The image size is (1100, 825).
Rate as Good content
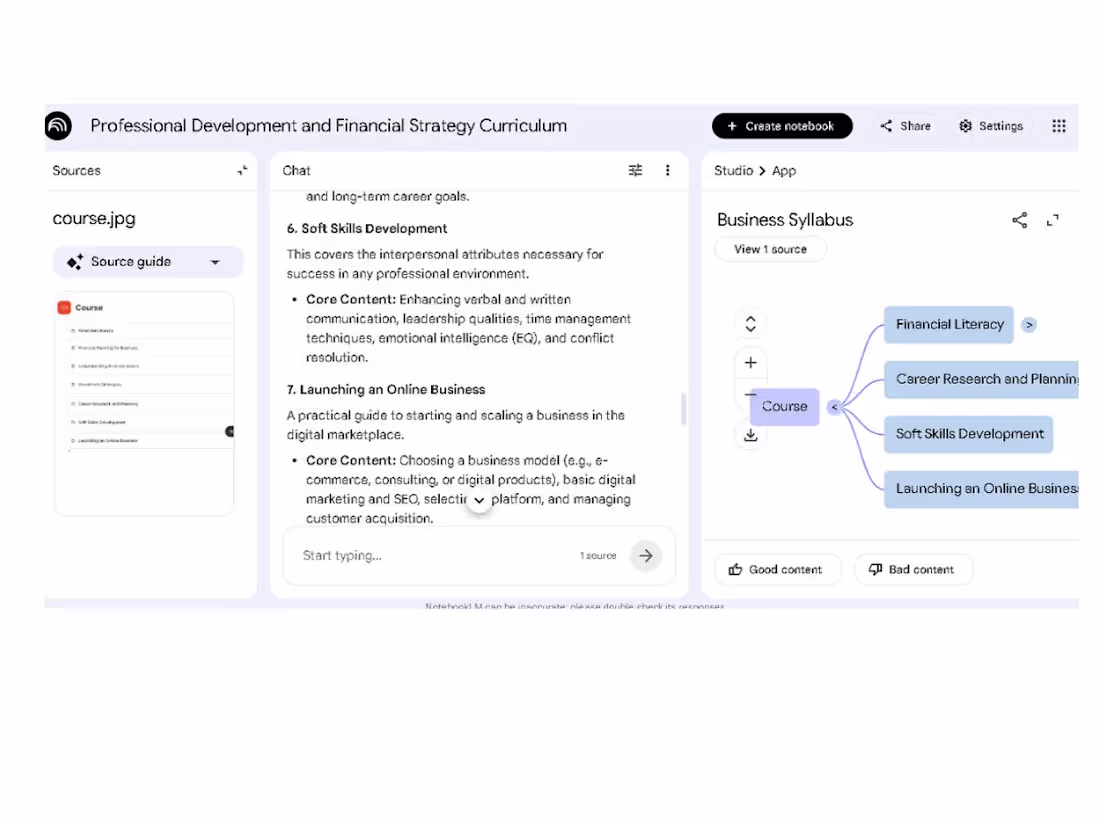click(776, 570)
